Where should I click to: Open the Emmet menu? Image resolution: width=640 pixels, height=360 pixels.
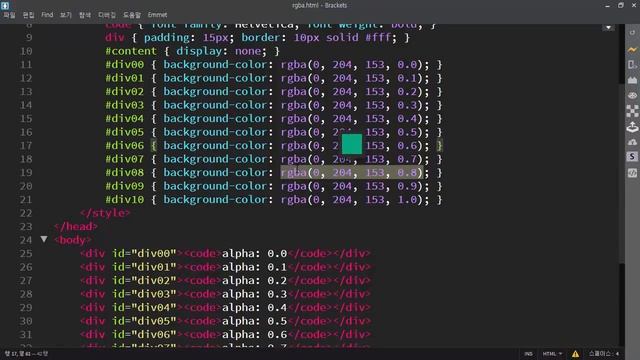(157, 15)
